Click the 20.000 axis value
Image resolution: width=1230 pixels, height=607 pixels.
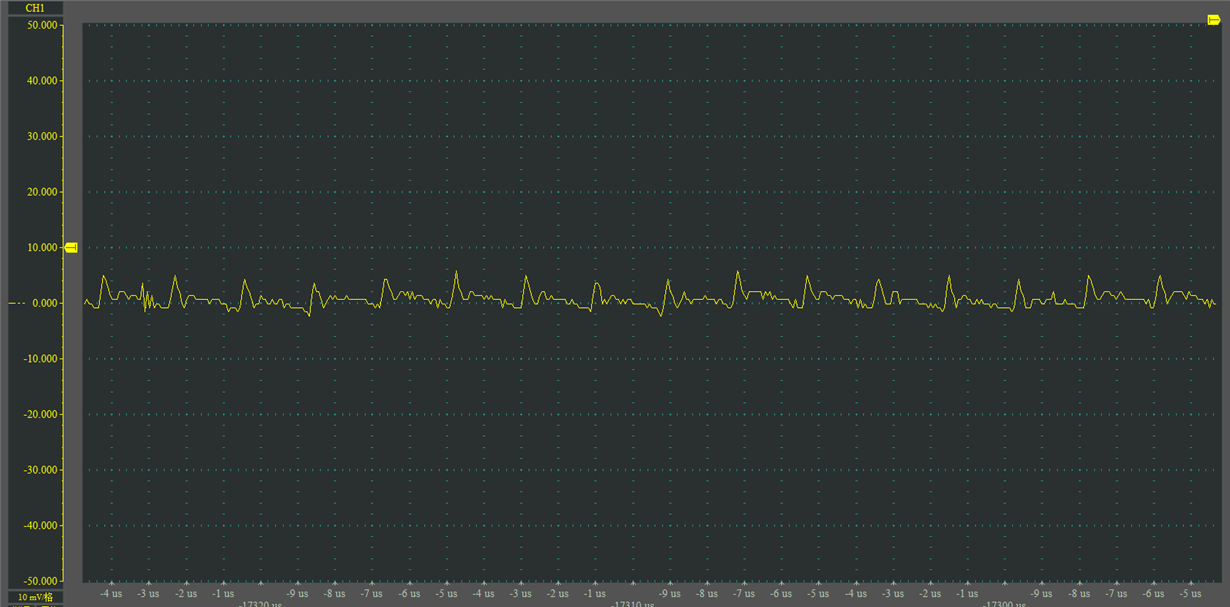coord(42,192)
